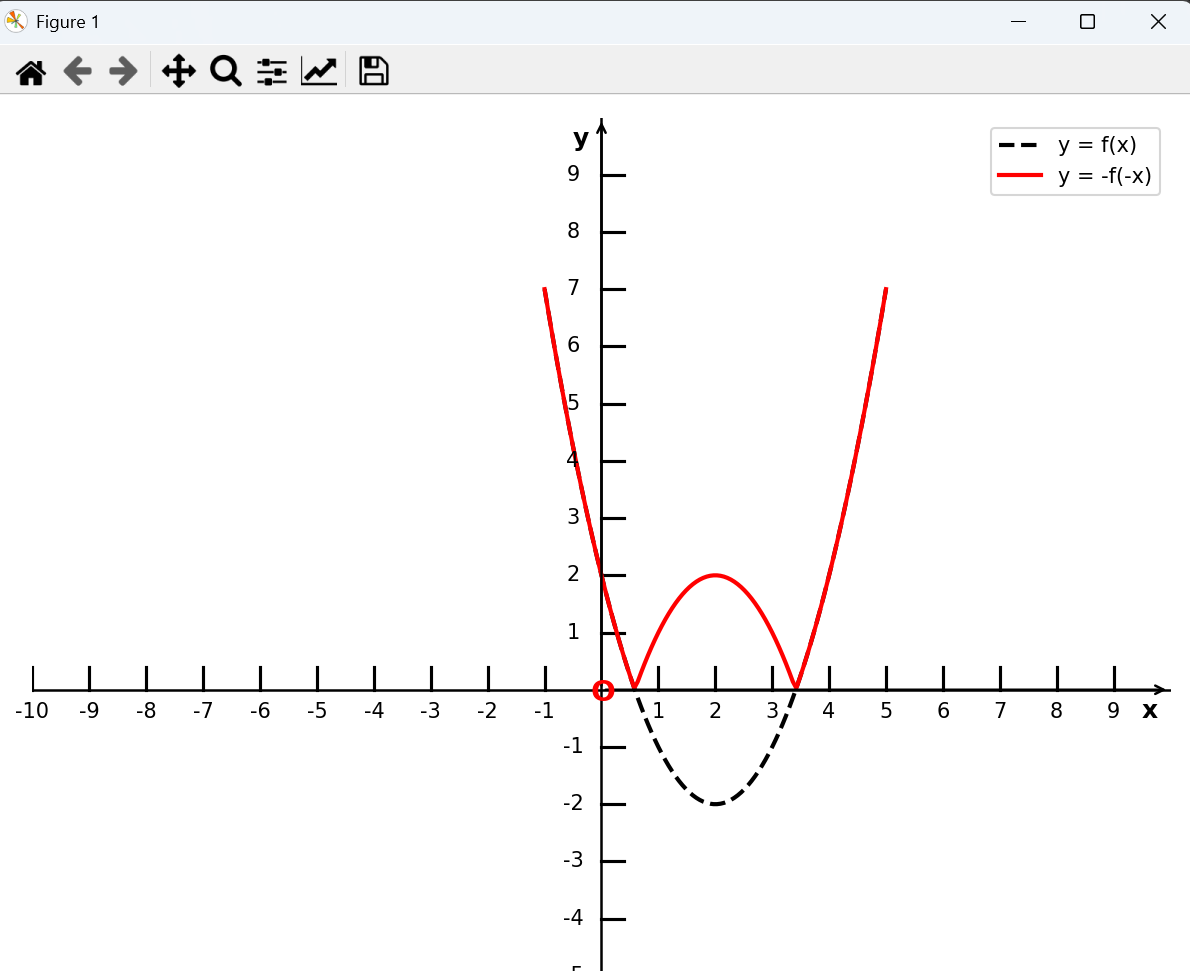Viewport: 1190px width, 971px height.
Task: Go forward to the next view
Action: click(x=123, y=72)
